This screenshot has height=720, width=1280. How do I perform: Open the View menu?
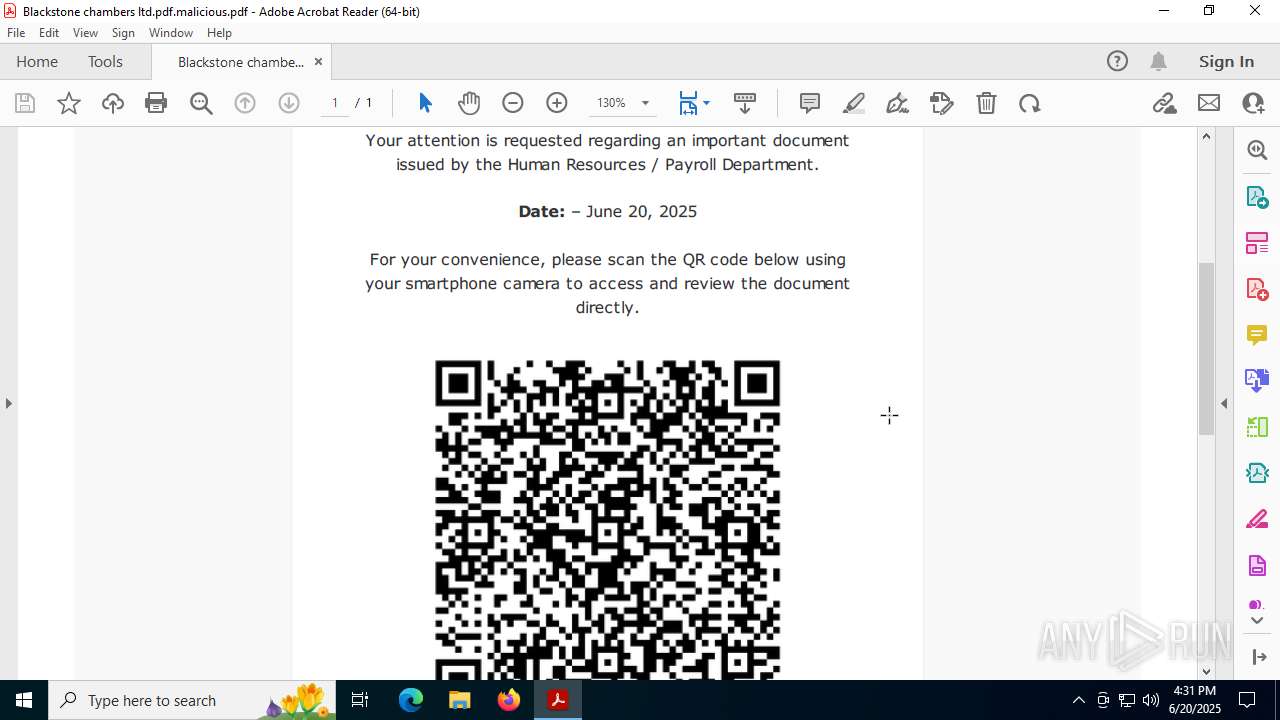point(85,32)
